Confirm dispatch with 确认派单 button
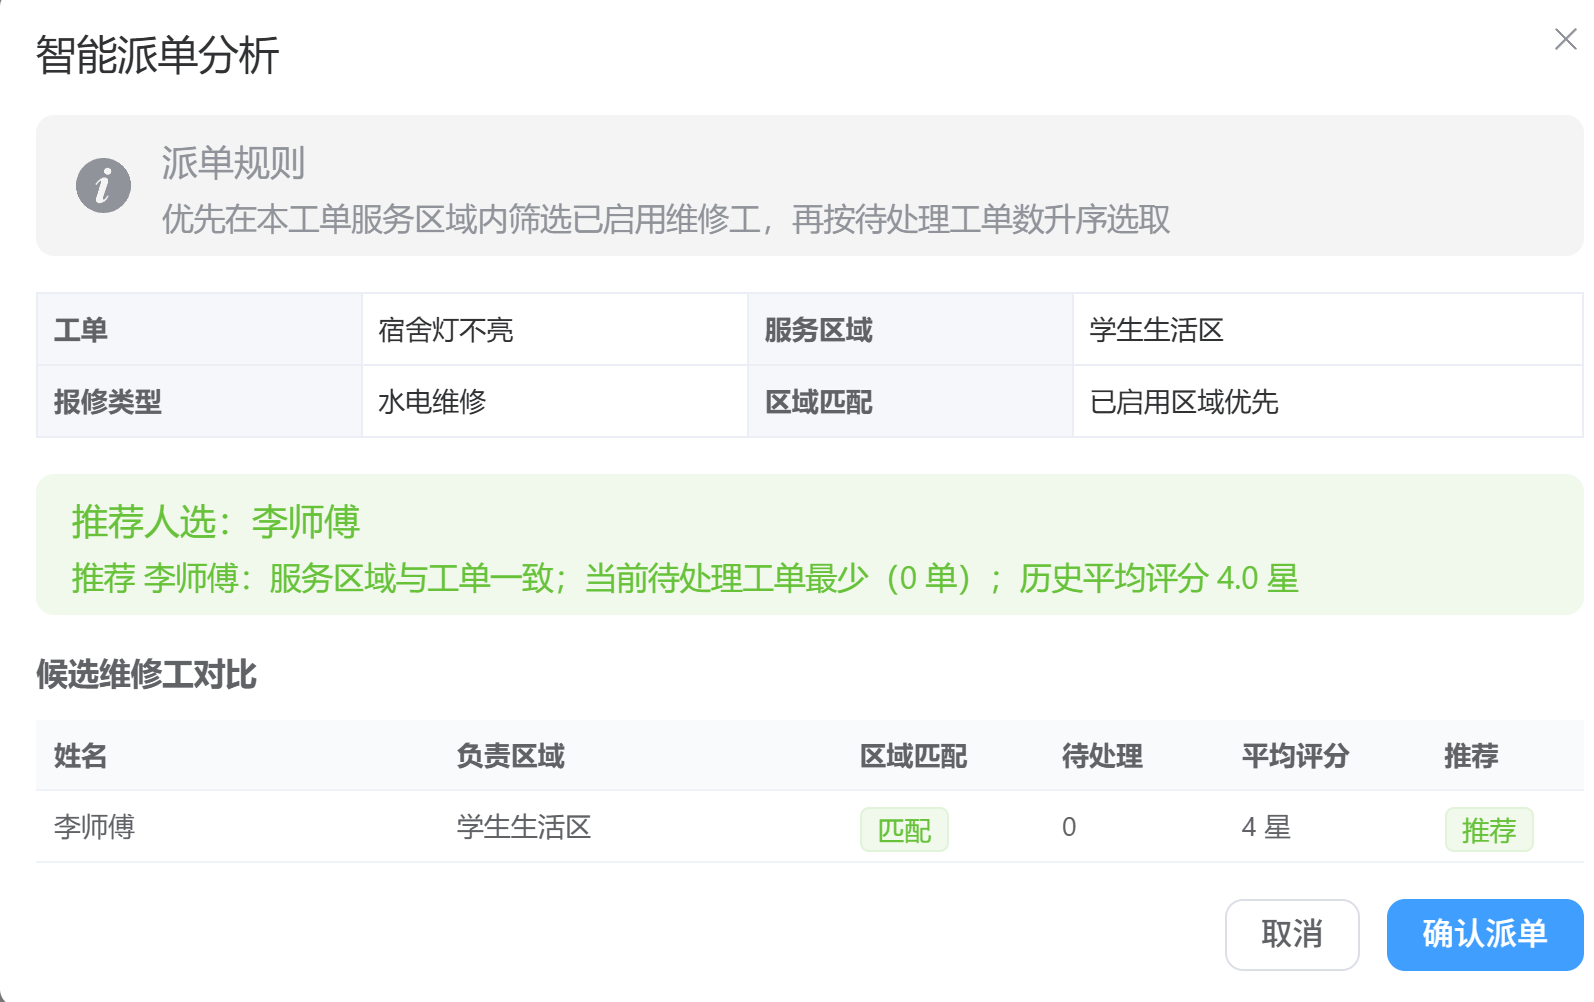The width and height of the screenshot is (1594, 1002). pos(1485,934)
